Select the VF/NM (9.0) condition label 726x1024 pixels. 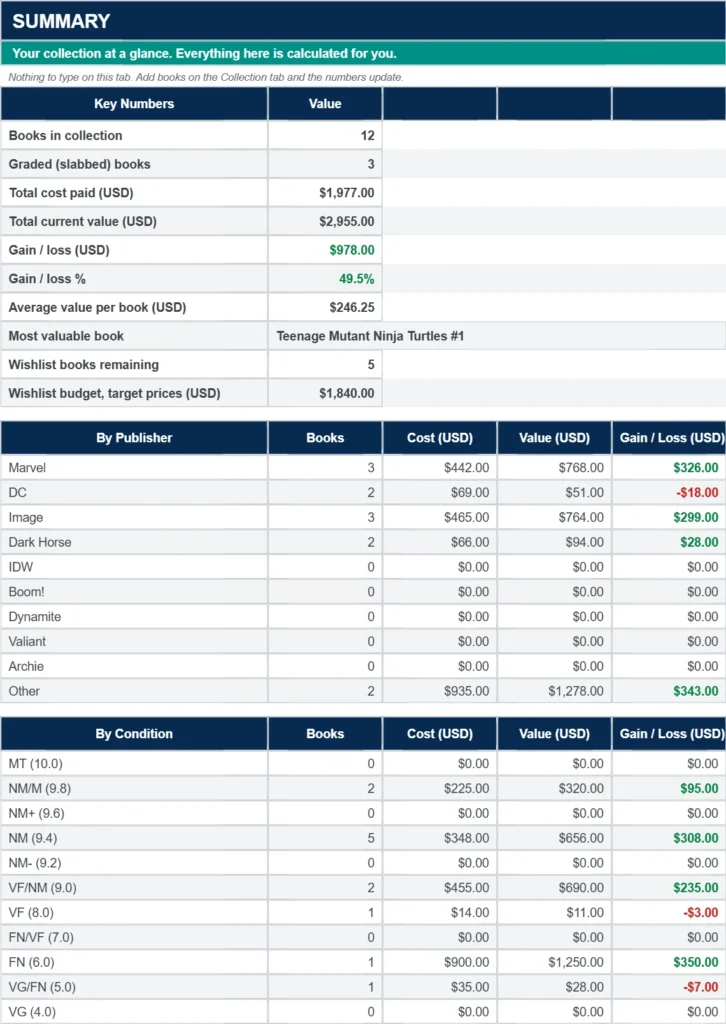pyautogui.click(x=42, y=888)
